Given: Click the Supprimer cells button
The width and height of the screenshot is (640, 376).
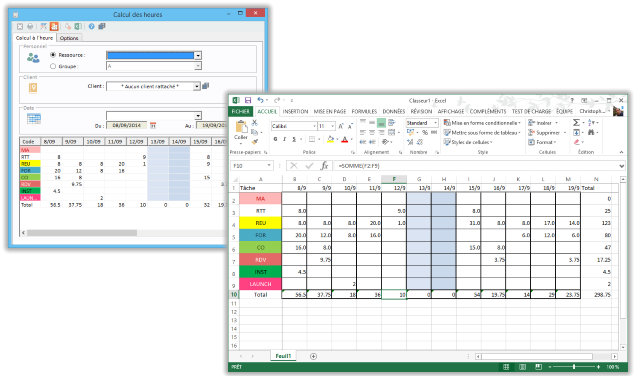Looking at the screenshot, I should 547,132.
